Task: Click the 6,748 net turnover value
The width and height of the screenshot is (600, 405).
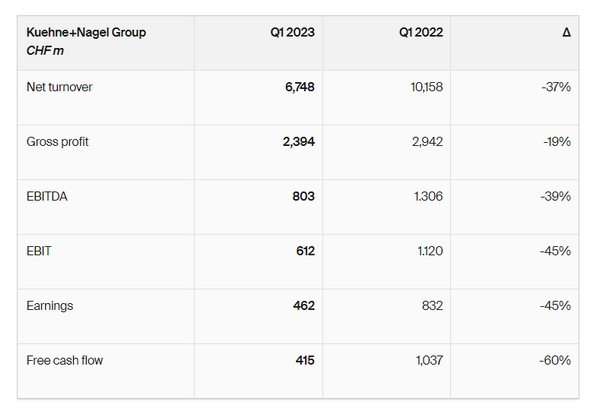Action: coord(299,88)
